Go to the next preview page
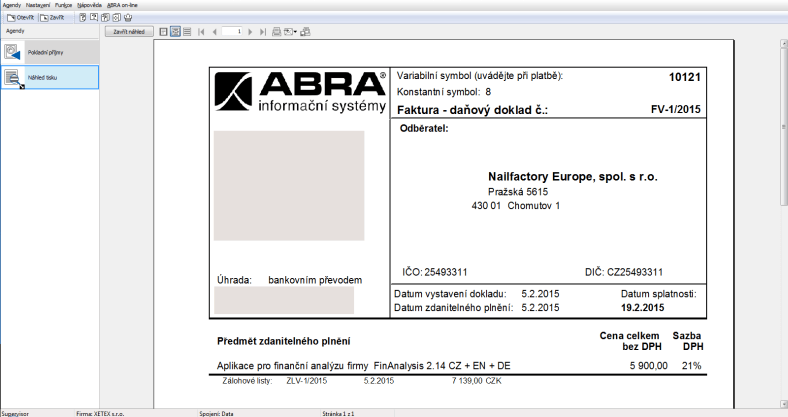The image size is (788, 417). tap(250, 32)
